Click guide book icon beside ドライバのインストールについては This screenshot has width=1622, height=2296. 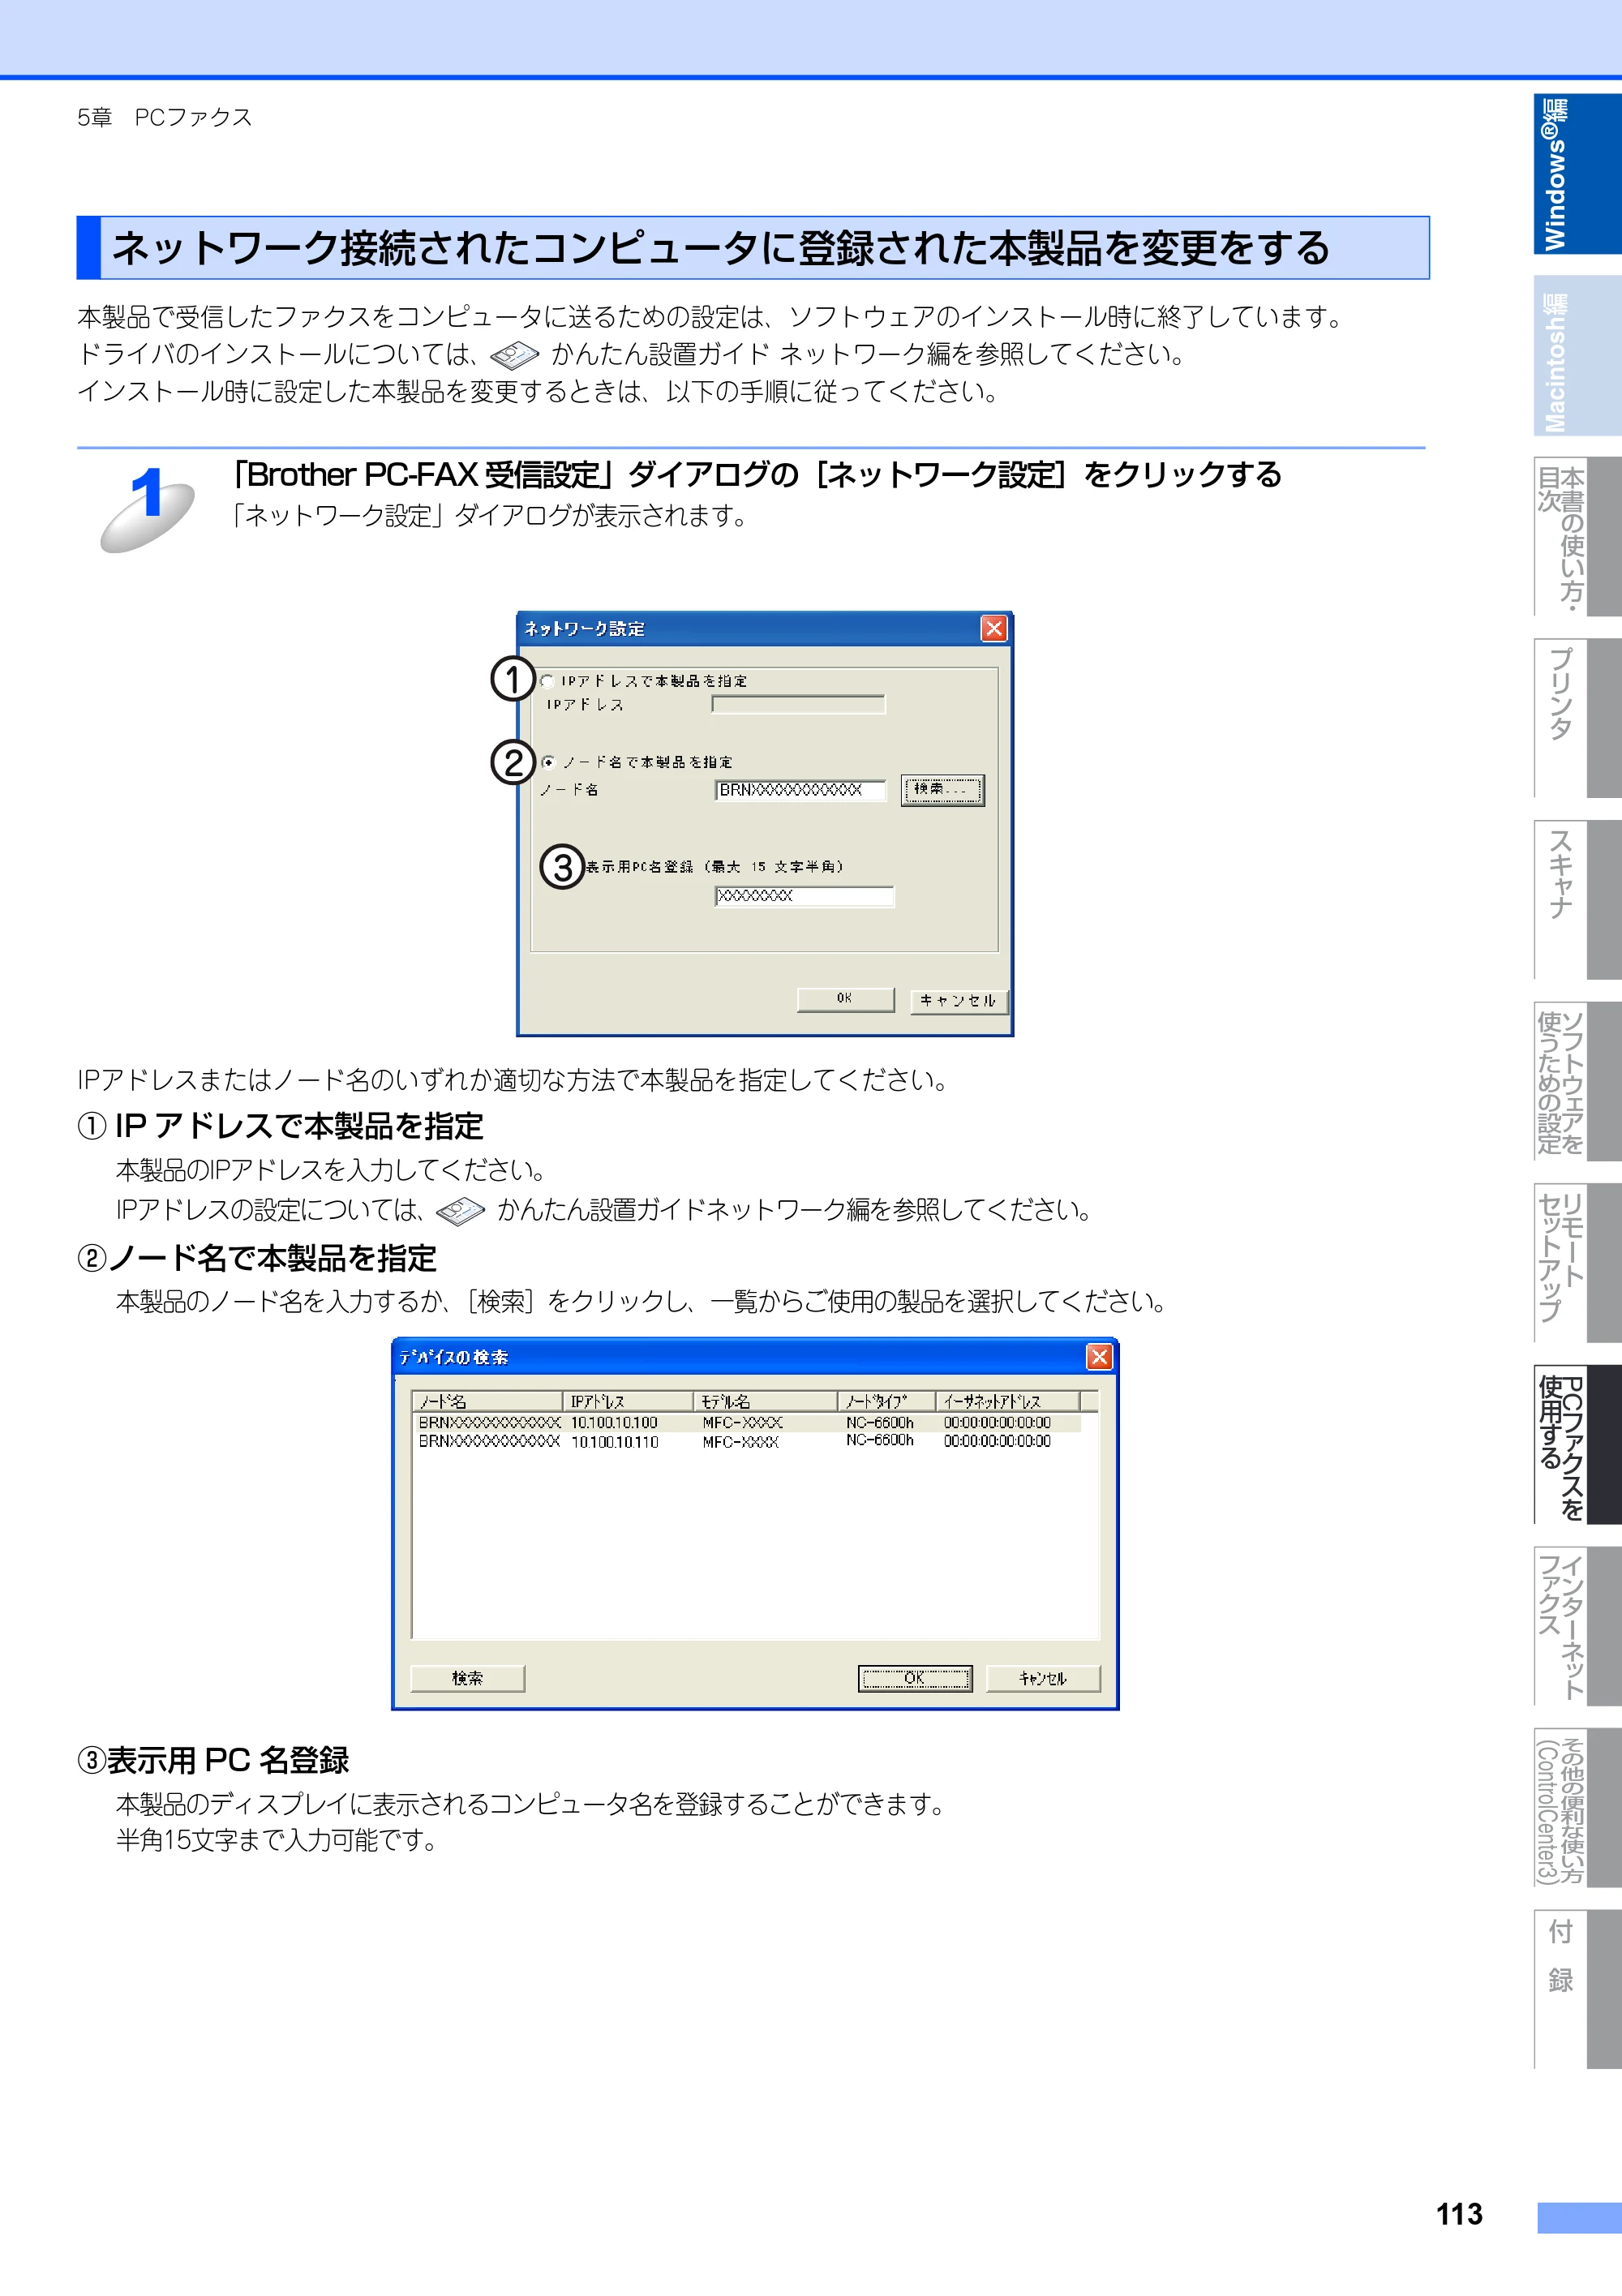515,355
